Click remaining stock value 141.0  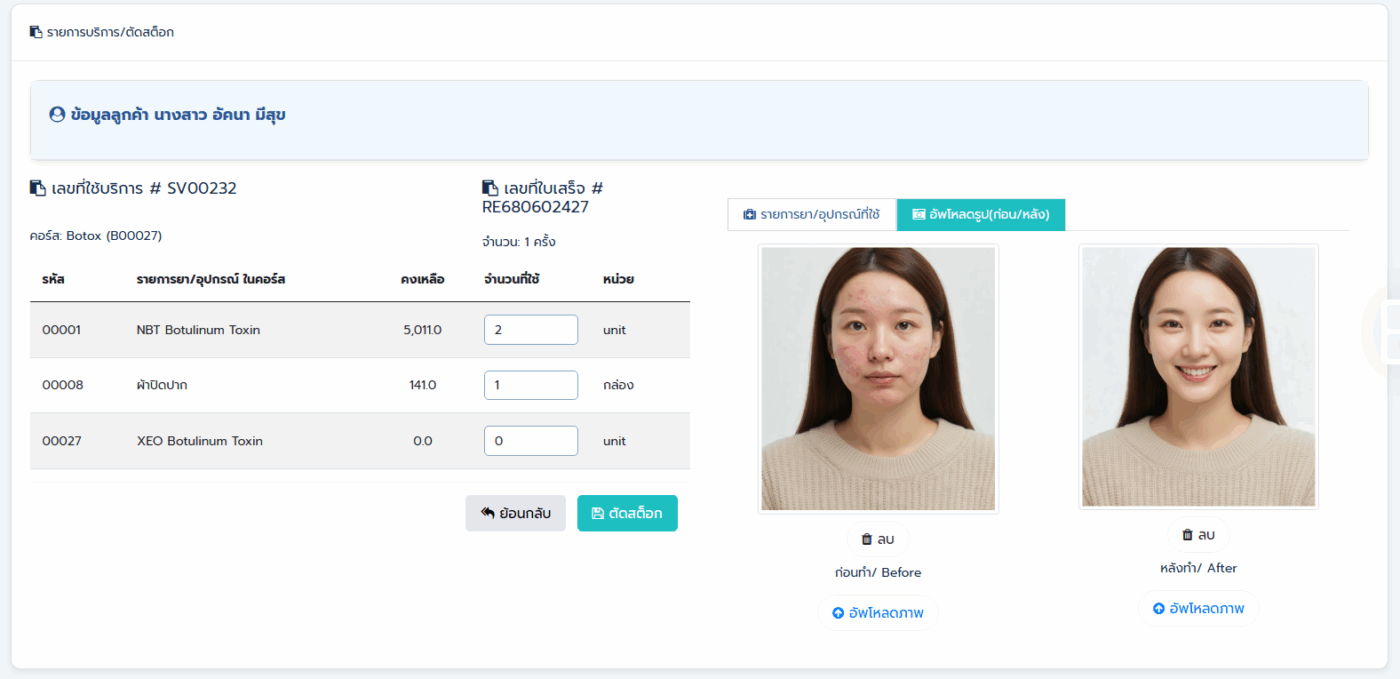[x=422, y=385]
